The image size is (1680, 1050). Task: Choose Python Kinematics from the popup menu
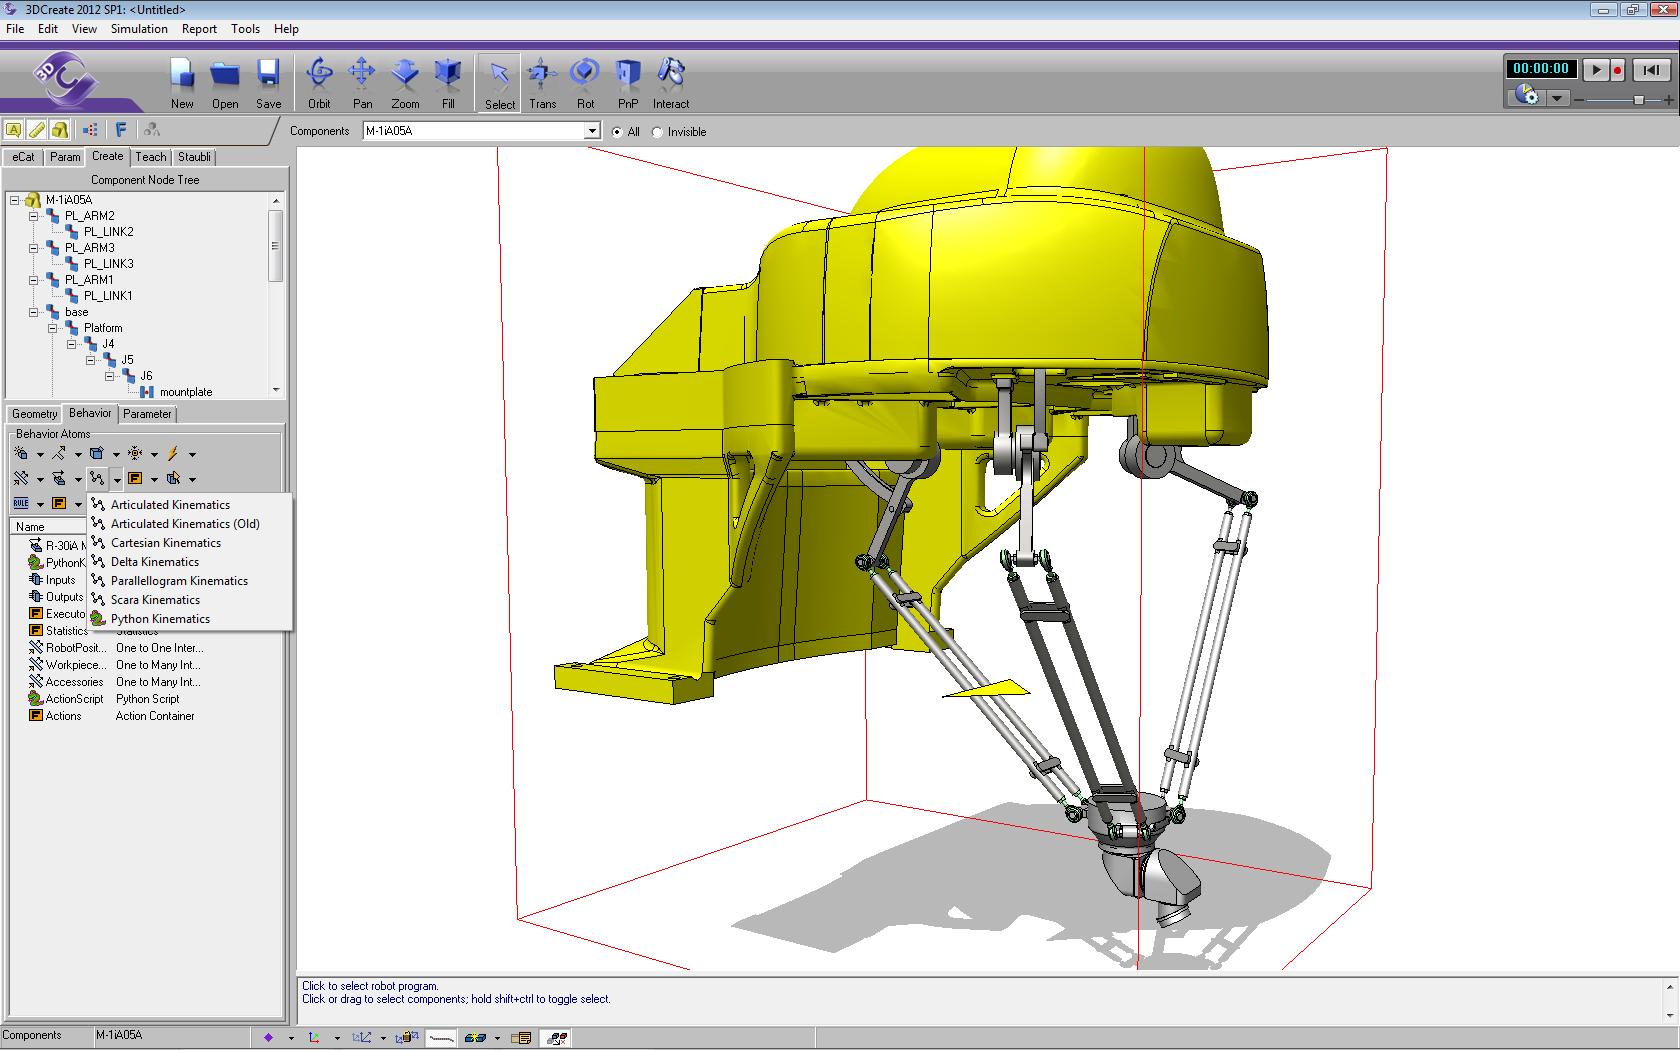tap(160, 619)
